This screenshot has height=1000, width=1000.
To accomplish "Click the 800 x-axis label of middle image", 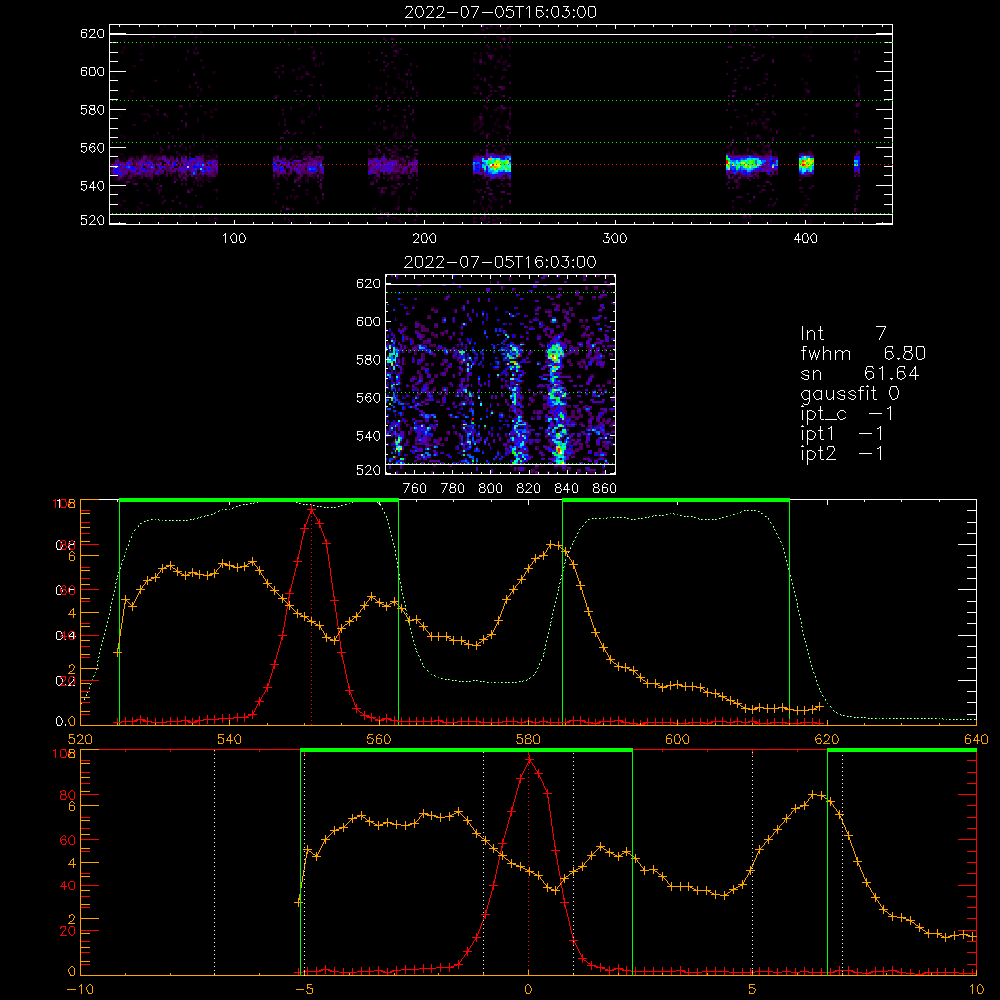I will [x=490, y=489].
